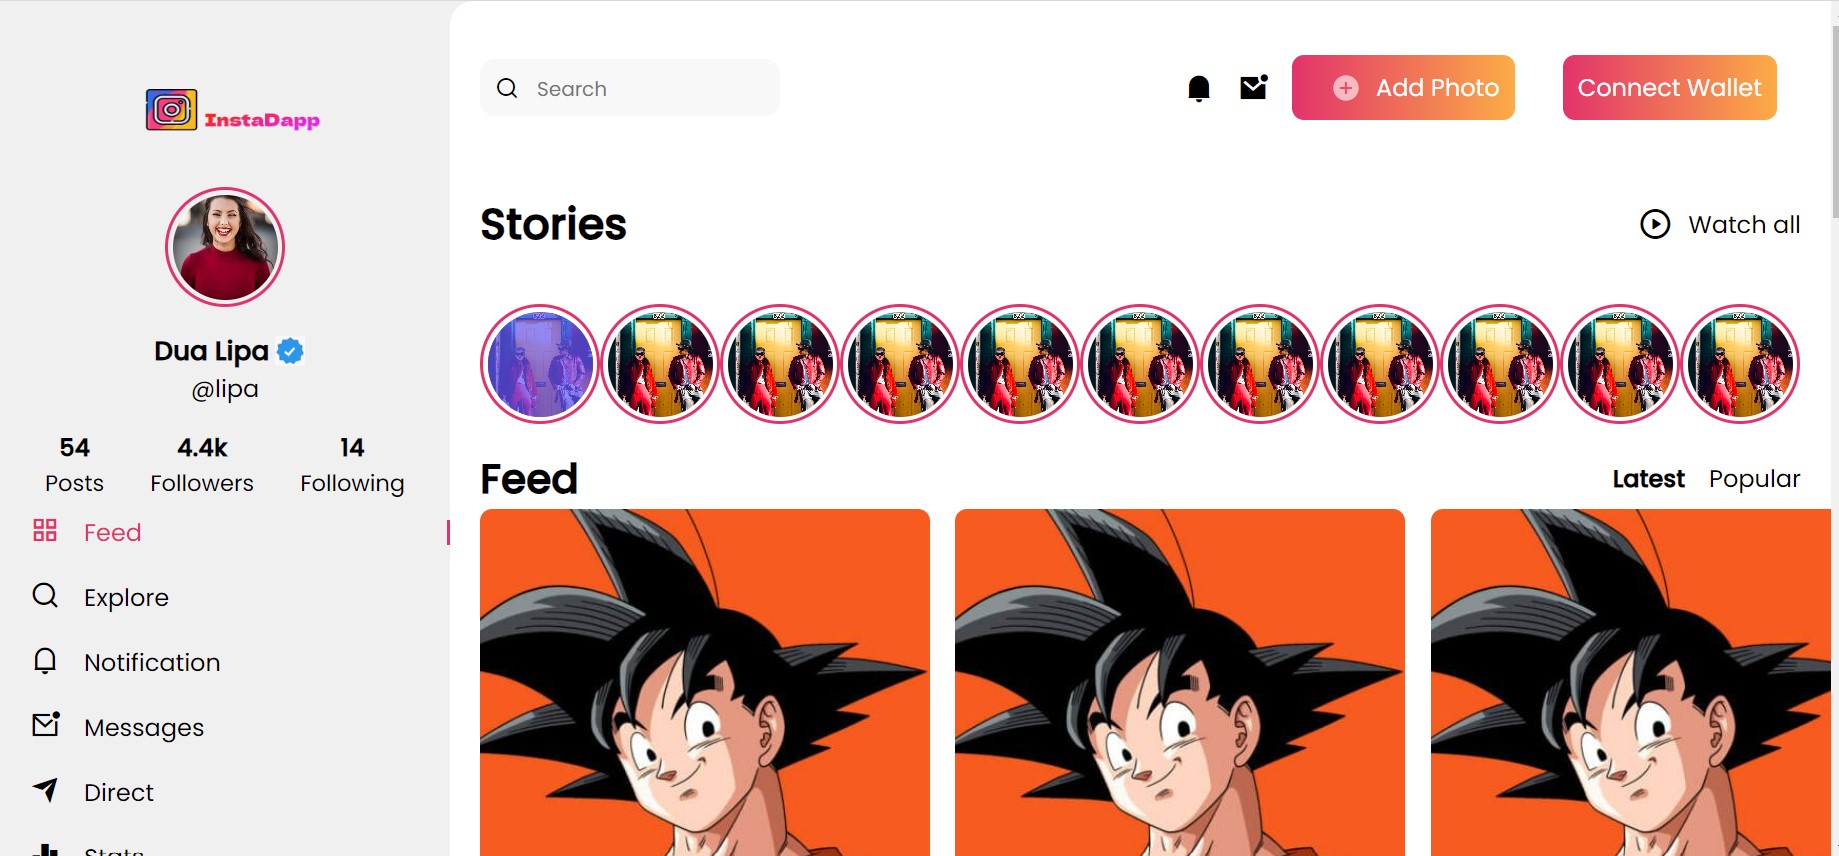Open Dua Lipa's profile picture
The image size is (1839, 856).
(x=225, y=247)
